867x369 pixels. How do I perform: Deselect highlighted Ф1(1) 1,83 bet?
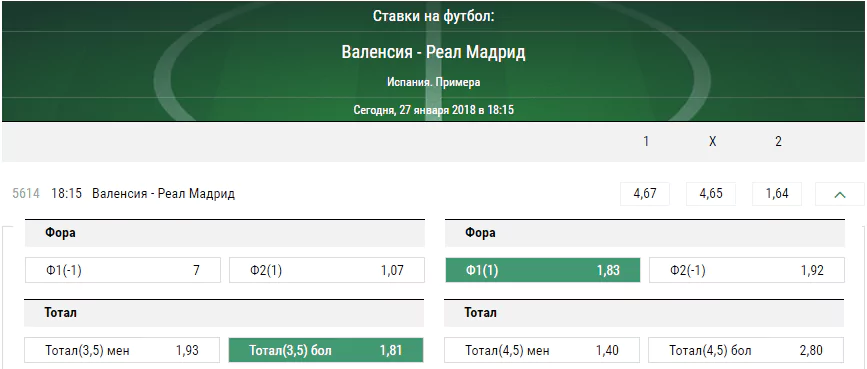(542, 270)
